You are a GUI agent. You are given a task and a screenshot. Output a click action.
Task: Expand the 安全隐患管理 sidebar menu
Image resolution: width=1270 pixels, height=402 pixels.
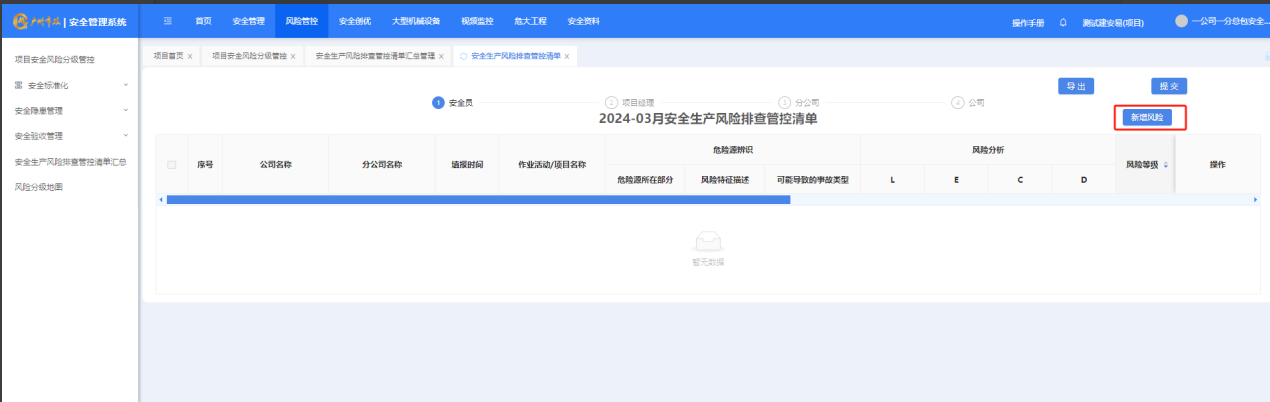[x=125, y=110]
